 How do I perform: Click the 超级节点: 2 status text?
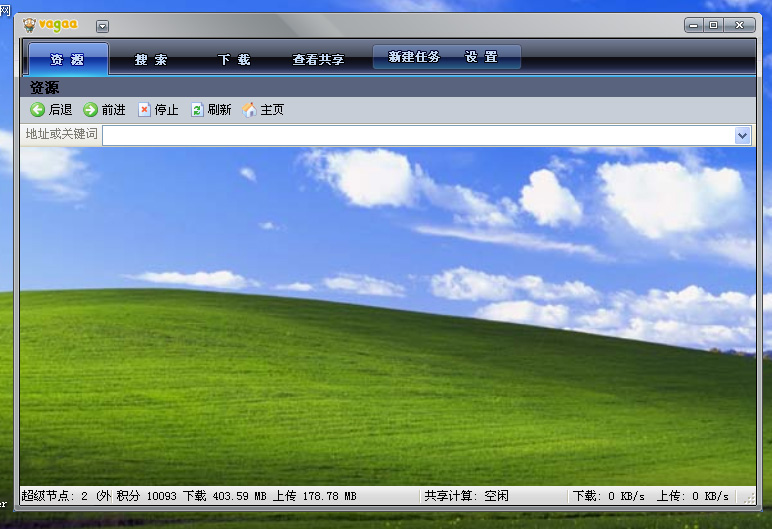[54, 496]
